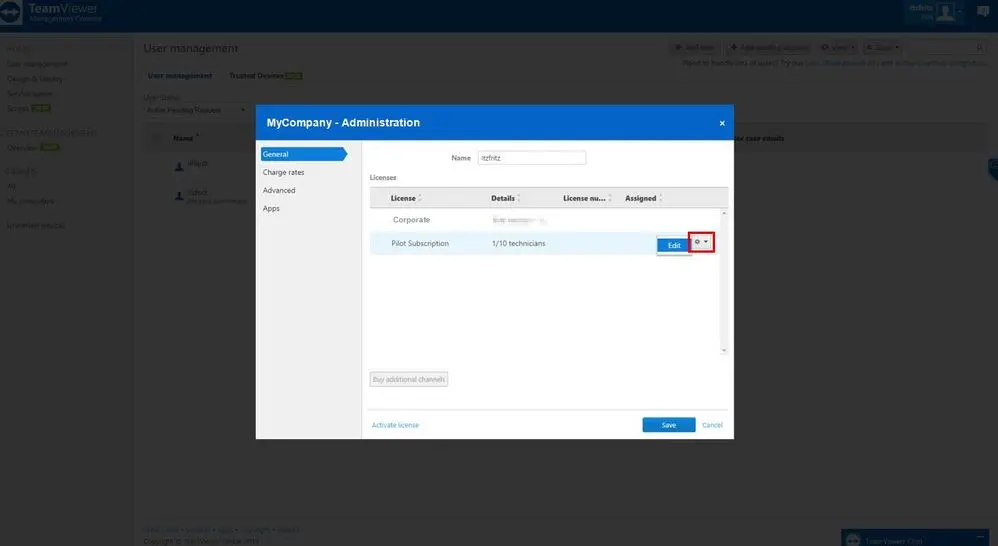
Task: Cancel the administration dialog
Action: click(712, 425)
